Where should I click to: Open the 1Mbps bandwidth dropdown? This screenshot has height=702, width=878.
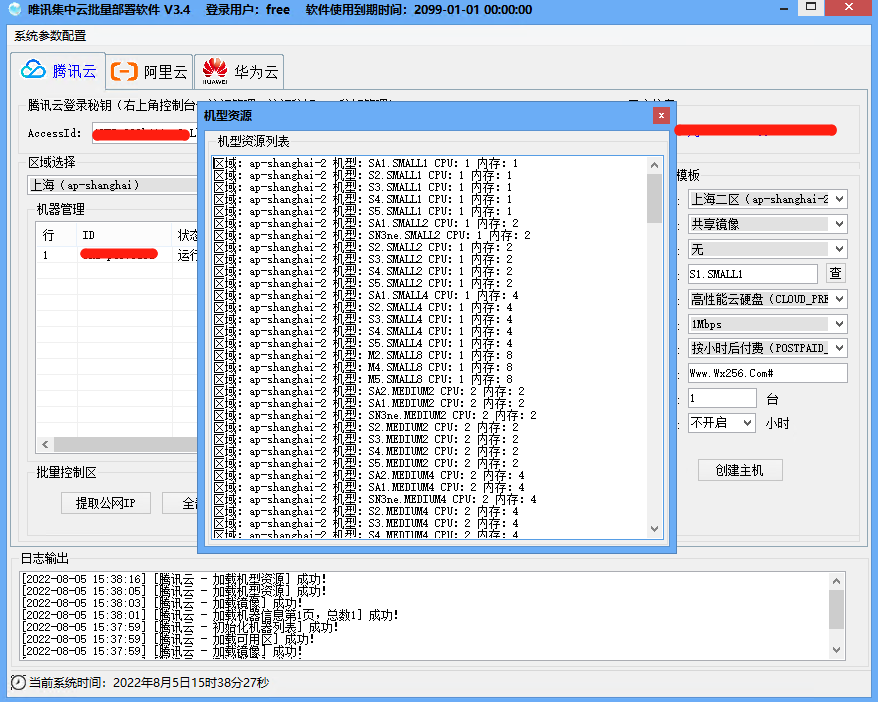tap(767, 324)
